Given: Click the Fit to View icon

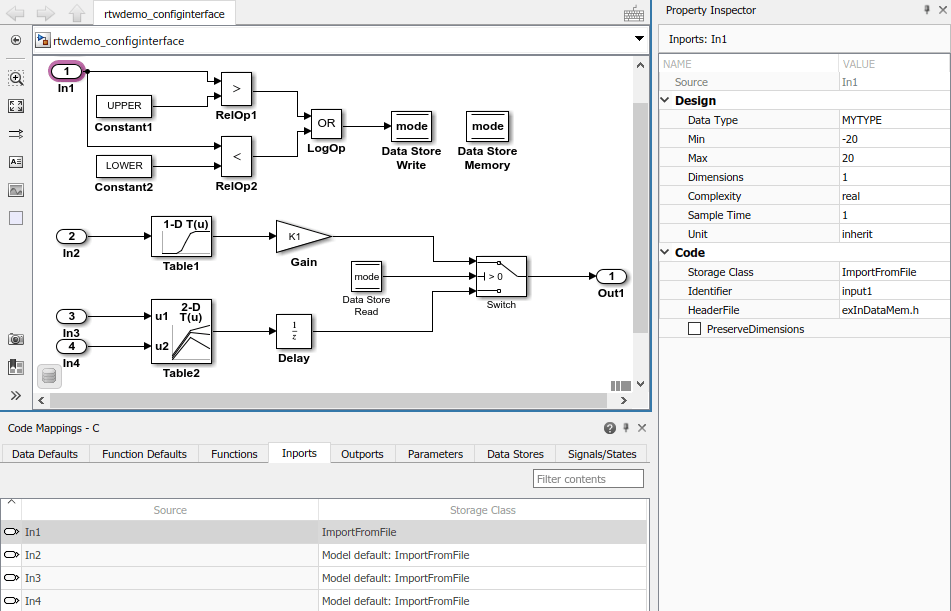Looking at the screenshot, I should 15,106.
